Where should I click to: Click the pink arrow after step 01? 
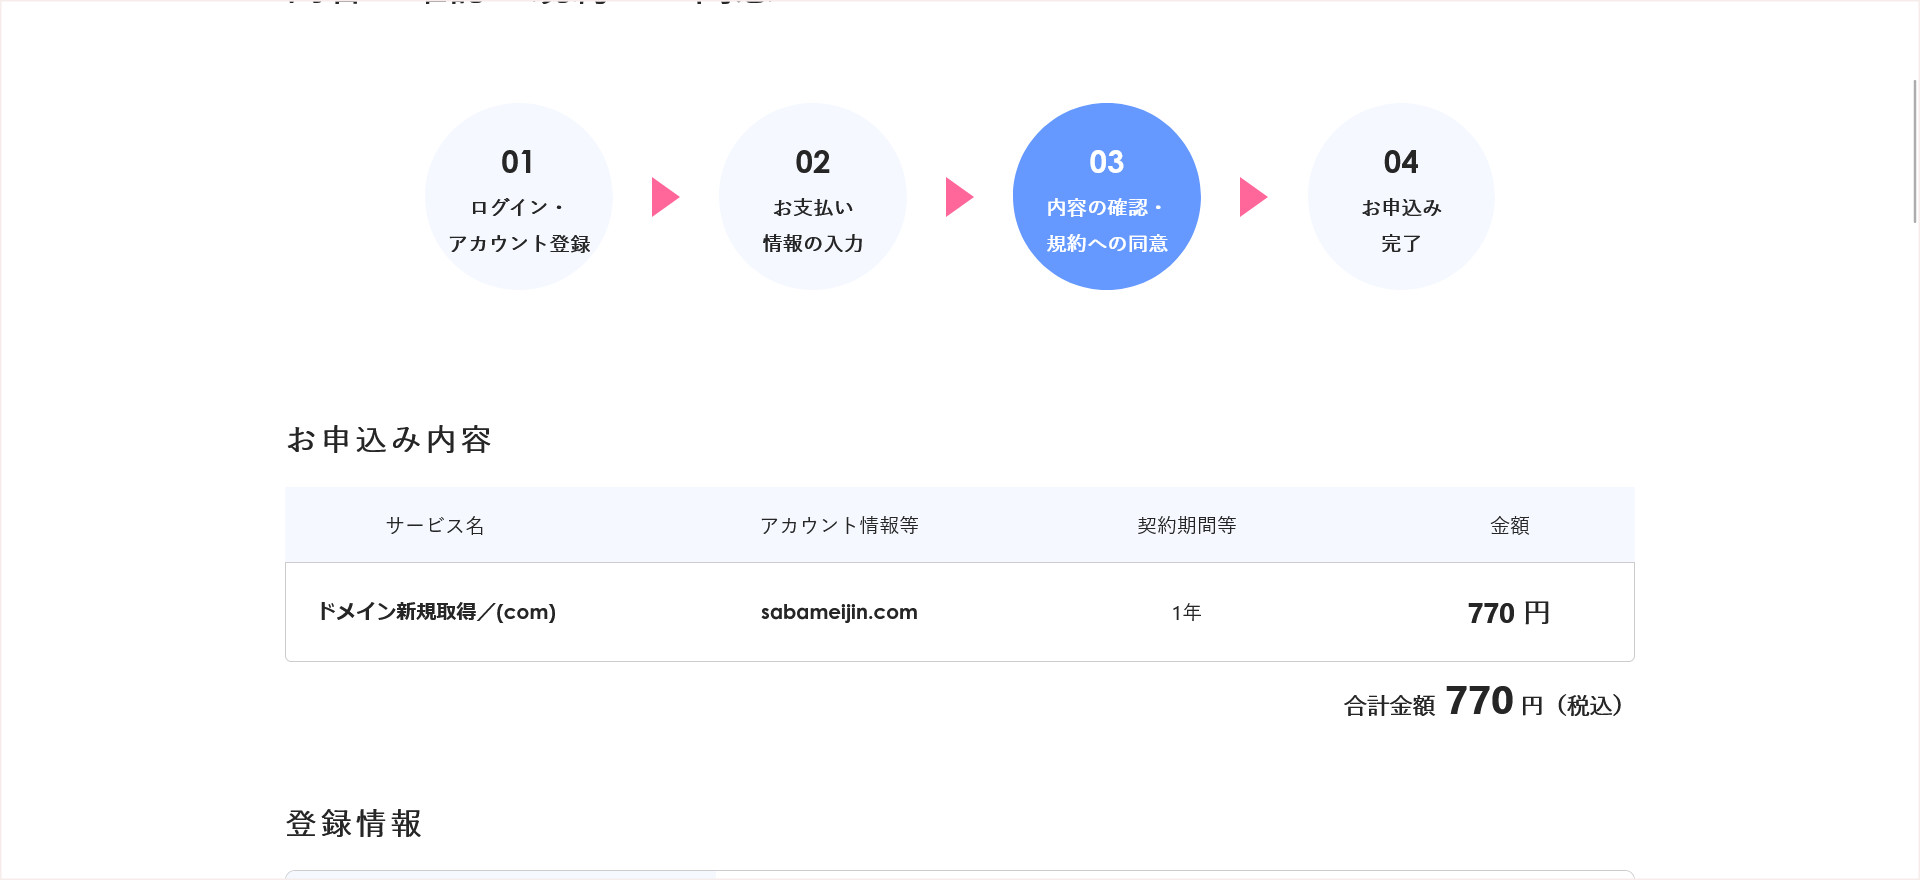point(664,197)
